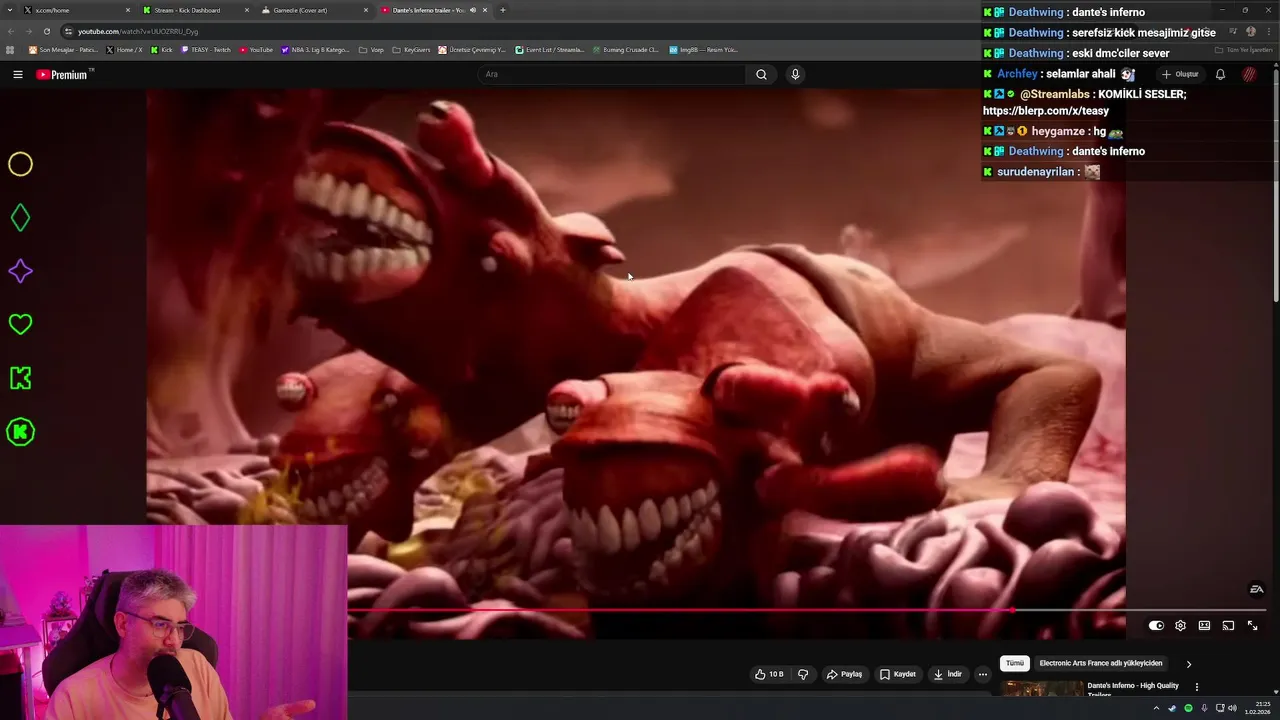This screenshot has height=720, width=1280.
Task: Enter fullscreen mode in the player
Action: [1252, 625]
